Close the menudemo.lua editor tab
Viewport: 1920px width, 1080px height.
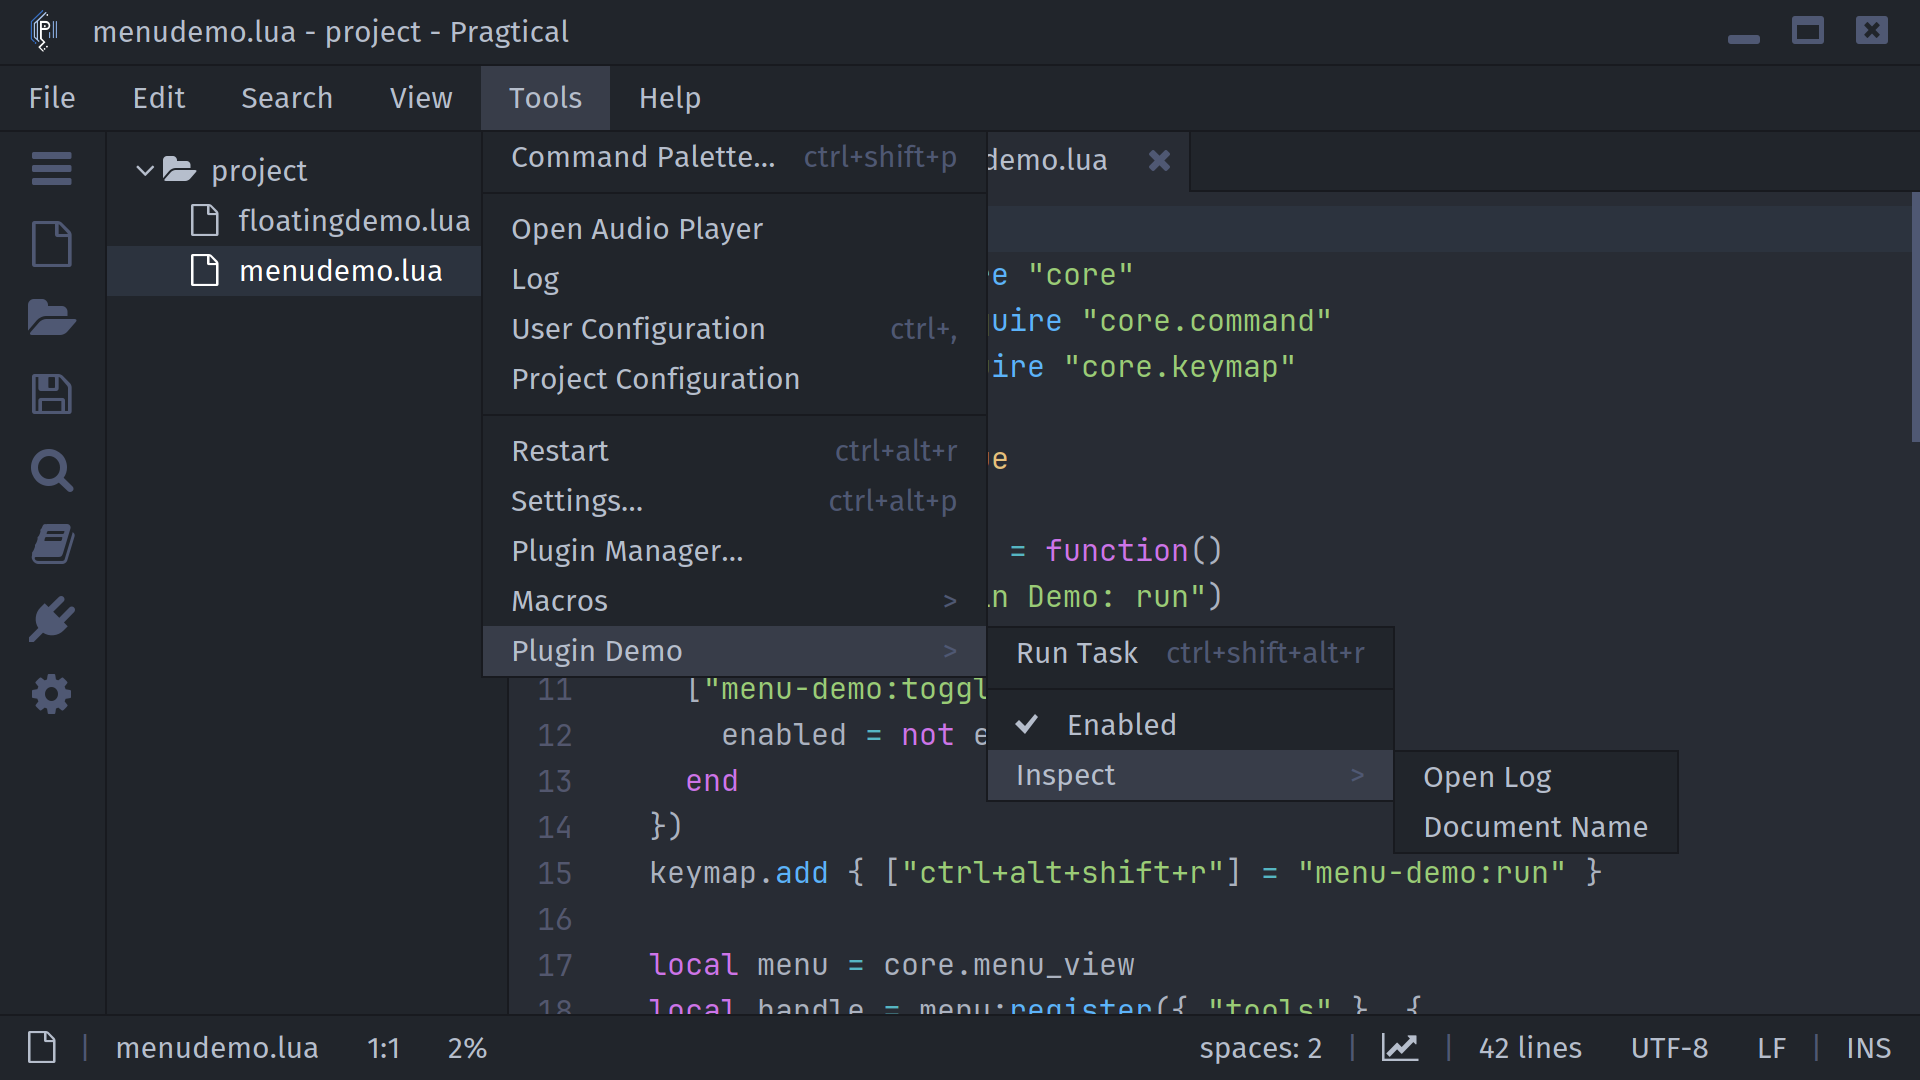pyautogui.click(x=1159, y=160)
